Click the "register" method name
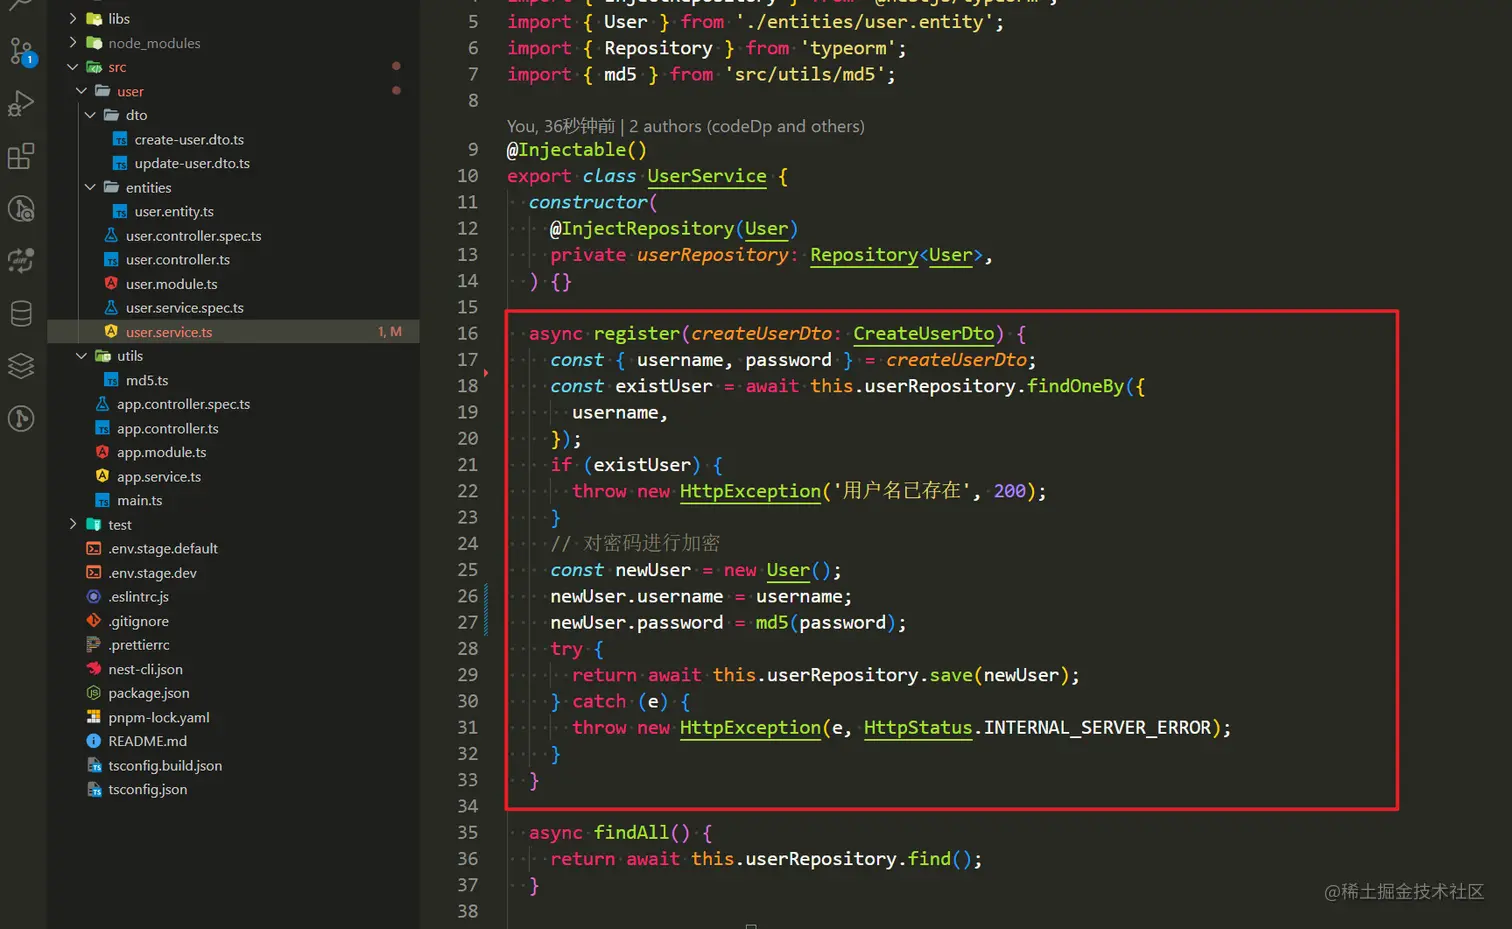Image resolution: width=1512 pixels, height=929 pixels. (x=637, y=333)
